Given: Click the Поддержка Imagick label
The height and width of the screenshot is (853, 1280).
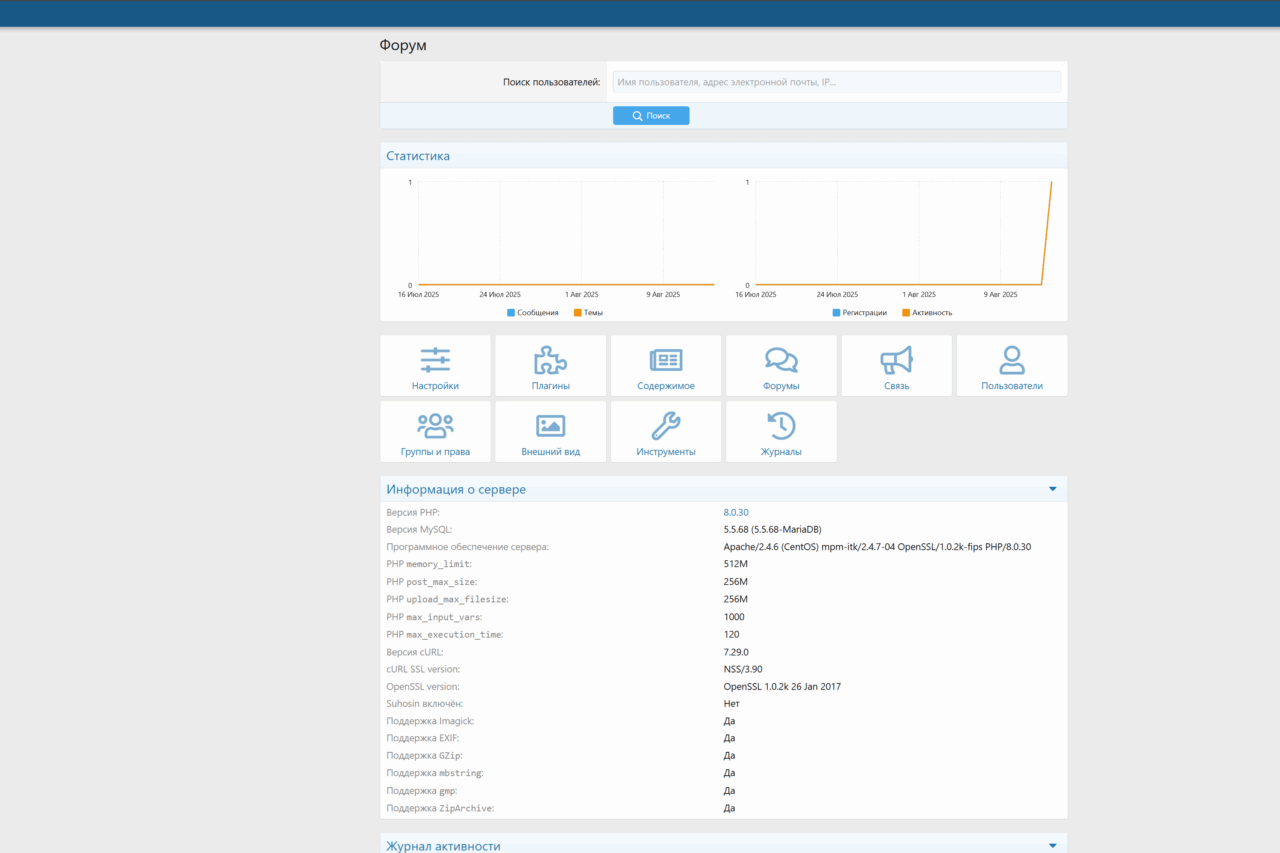Looking at the screenshot, I should pyautogui.click(x=431, y=721).
